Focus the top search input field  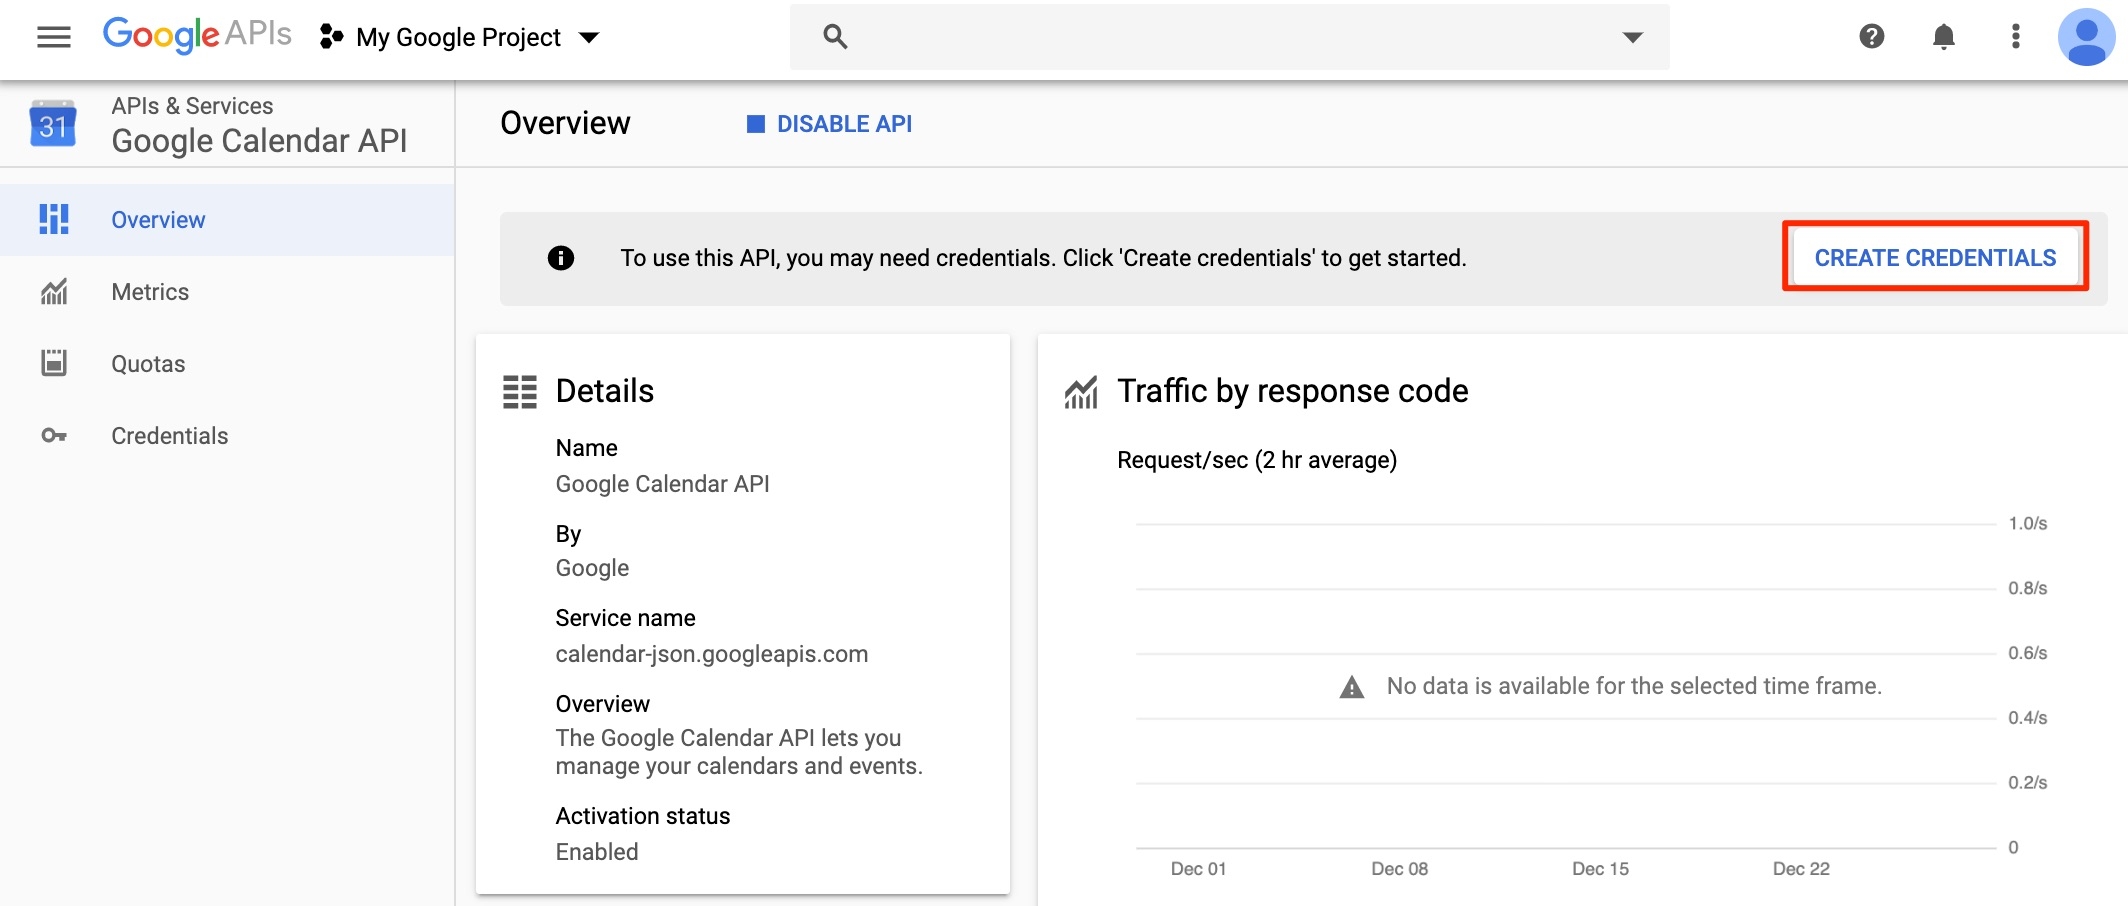tap(1230, 37)
